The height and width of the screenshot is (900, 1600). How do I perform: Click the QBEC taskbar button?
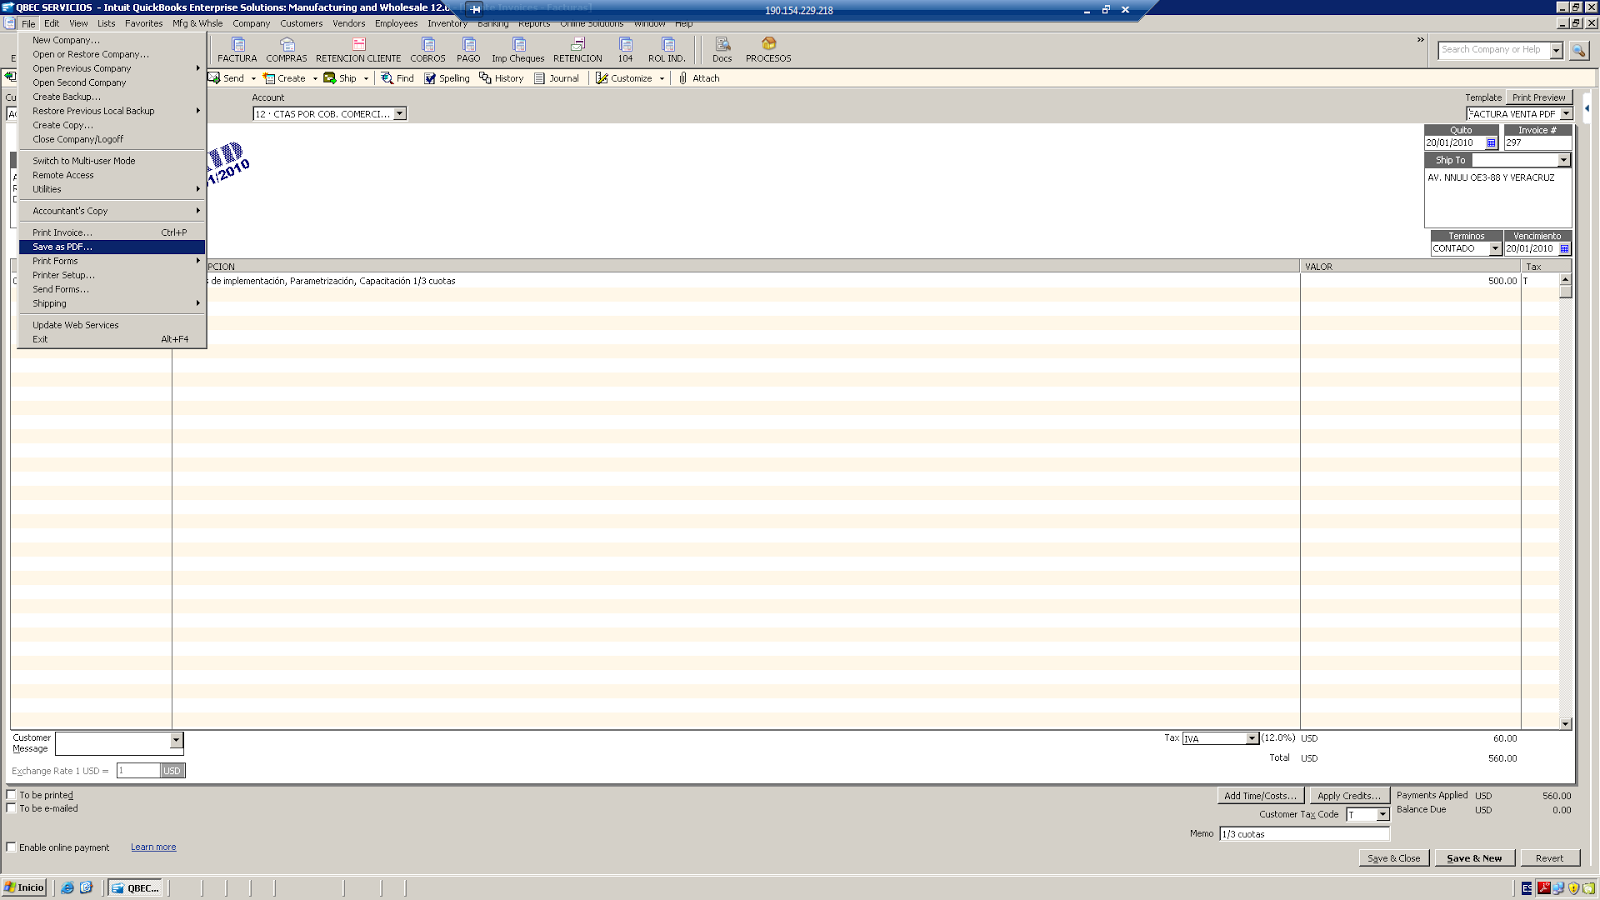(136, 888)
